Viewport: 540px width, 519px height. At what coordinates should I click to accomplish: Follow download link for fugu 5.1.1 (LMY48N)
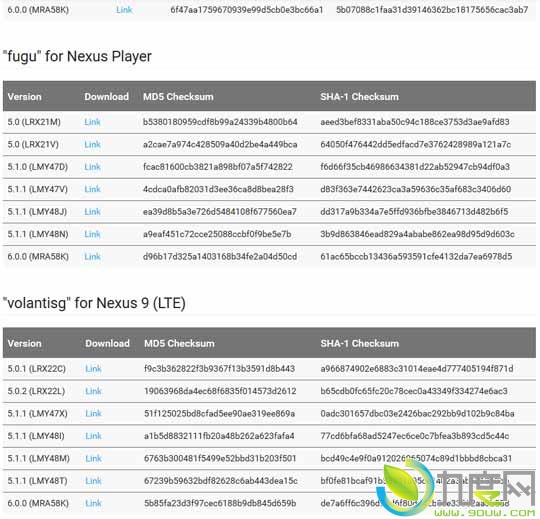[x=92, y=234]
